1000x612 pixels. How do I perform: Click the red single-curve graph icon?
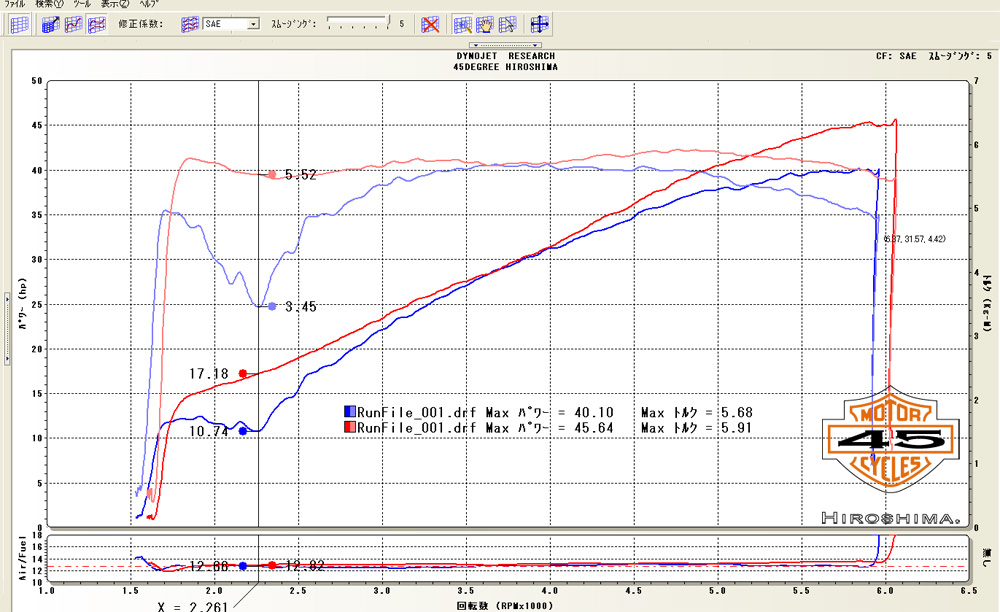pos(73,23)
